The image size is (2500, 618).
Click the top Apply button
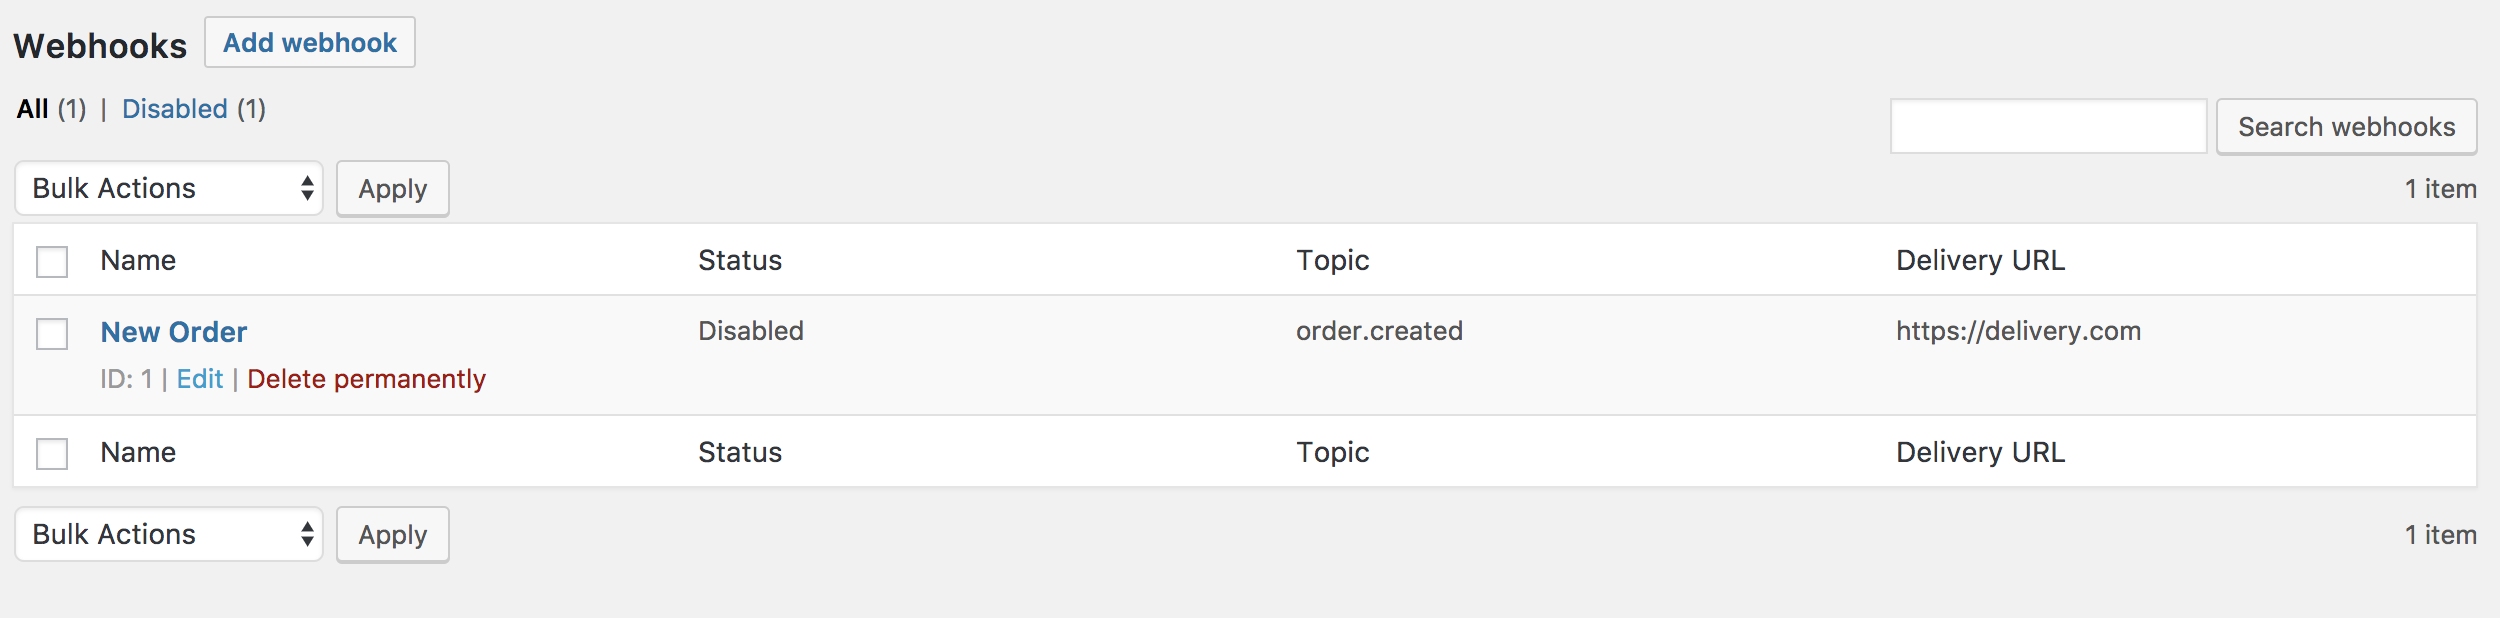[392, 189]
